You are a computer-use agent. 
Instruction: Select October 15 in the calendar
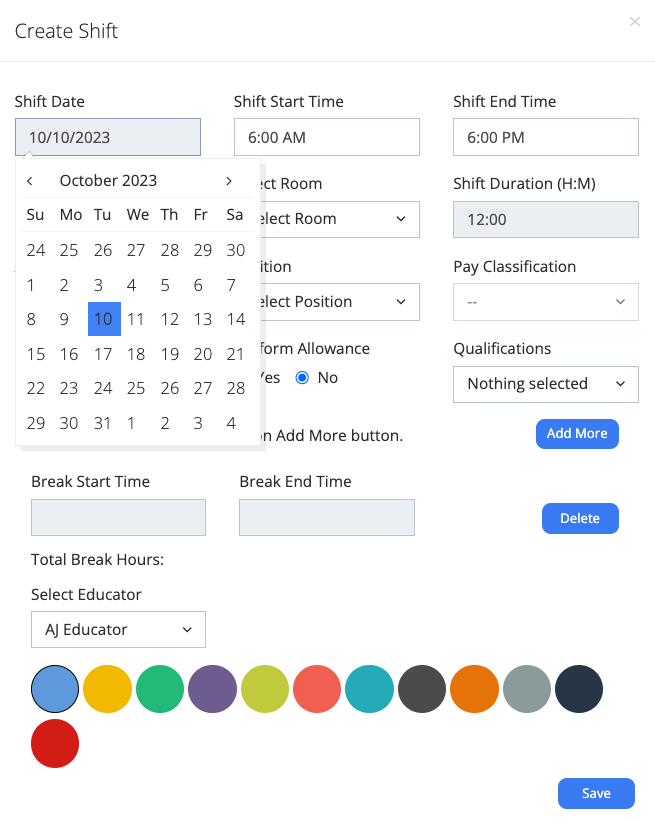pos(35,354)
